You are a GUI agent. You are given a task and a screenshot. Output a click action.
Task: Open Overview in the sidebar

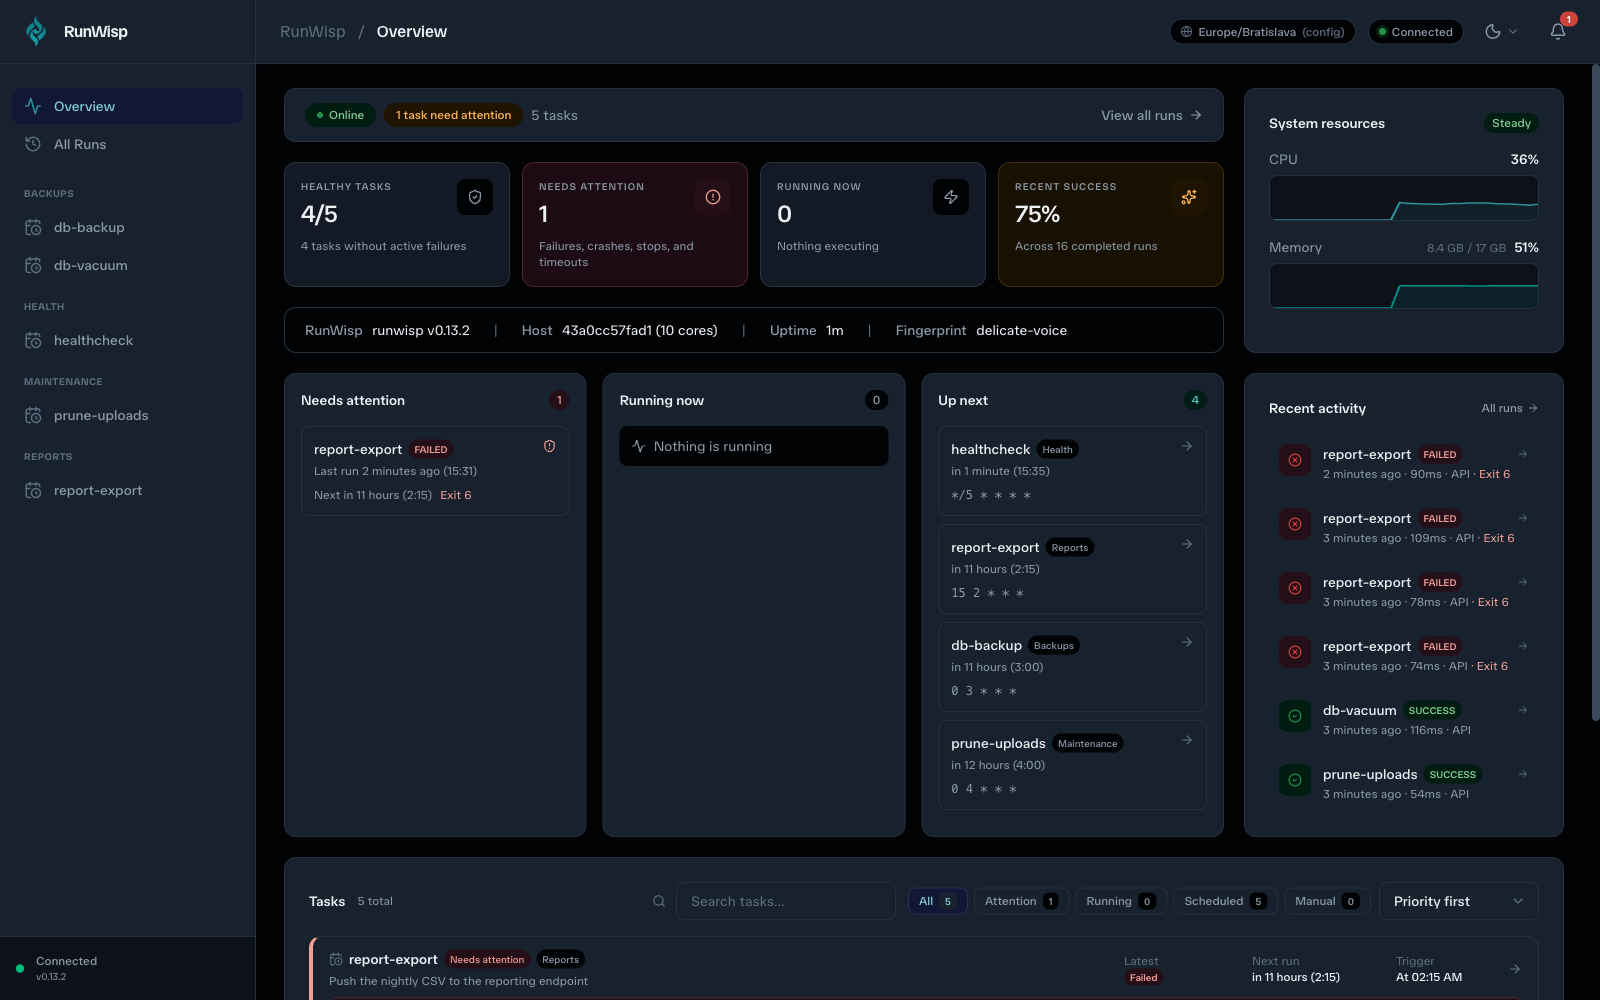pos(127,106)
